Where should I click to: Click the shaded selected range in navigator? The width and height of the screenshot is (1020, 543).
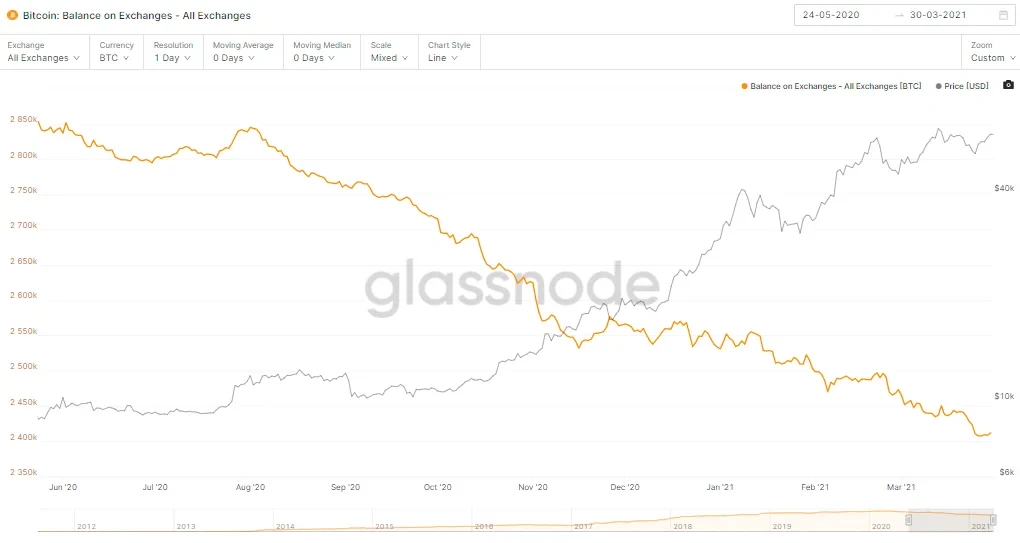950,520
